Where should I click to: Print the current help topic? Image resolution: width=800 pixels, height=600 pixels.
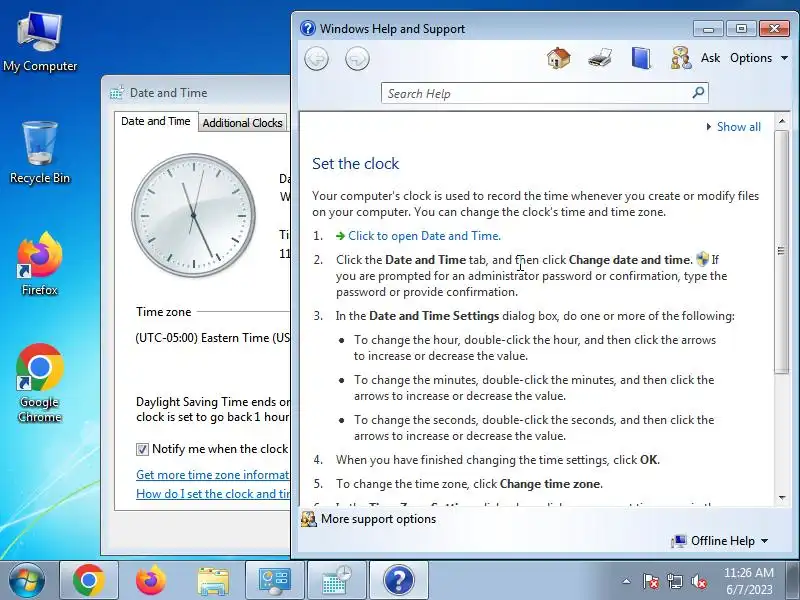[599, 58]
